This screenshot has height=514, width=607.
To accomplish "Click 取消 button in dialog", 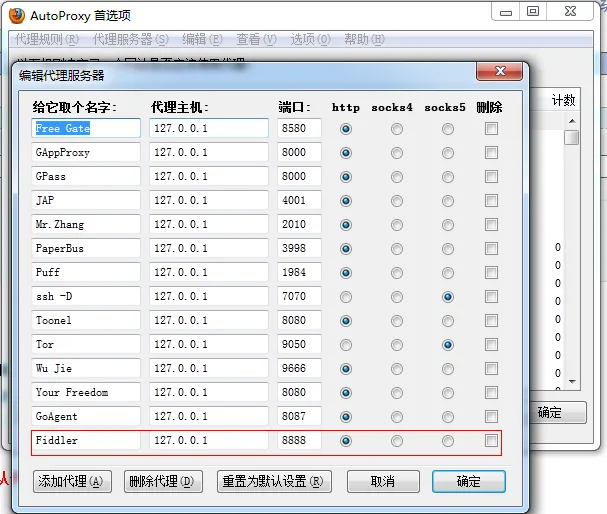I will [383, 481].
